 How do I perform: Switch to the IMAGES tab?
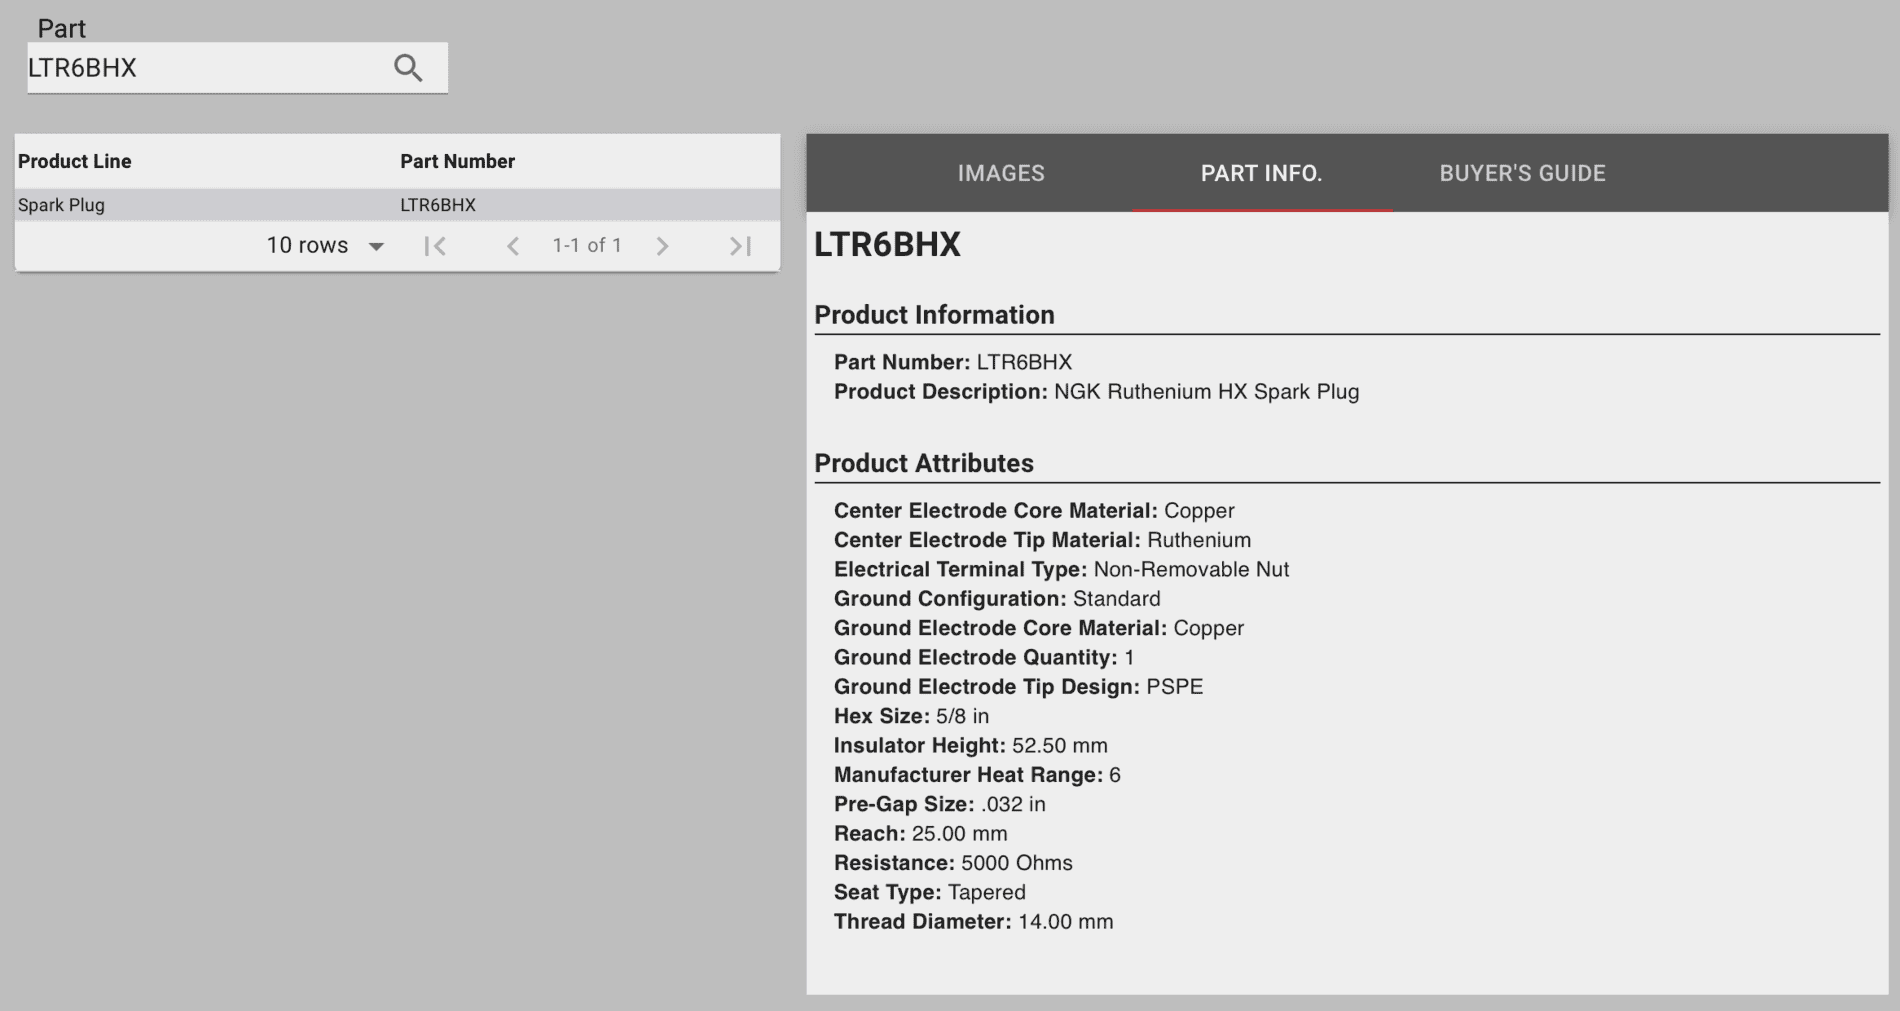pos(1001,173)
